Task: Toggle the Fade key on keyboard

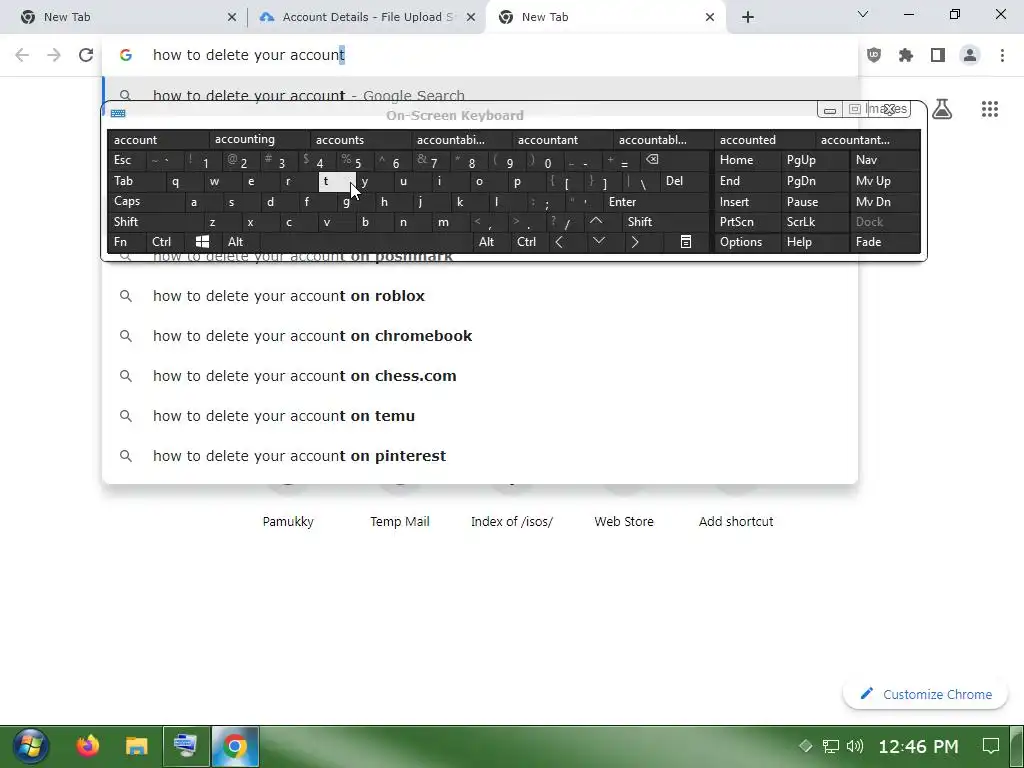Action: [x=885, y=242]
